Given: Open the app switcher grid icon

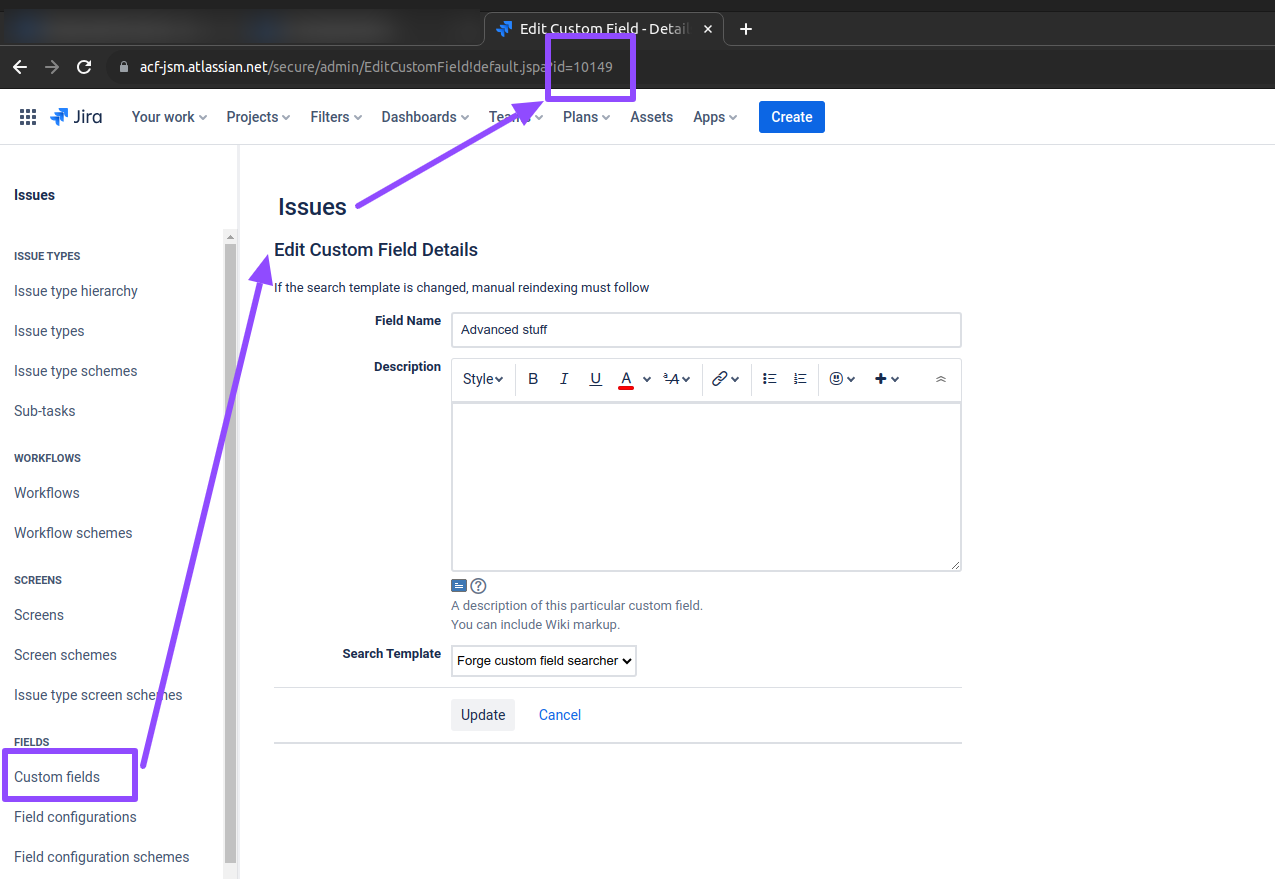Looking at the screenshot, I should click(27, 116).
